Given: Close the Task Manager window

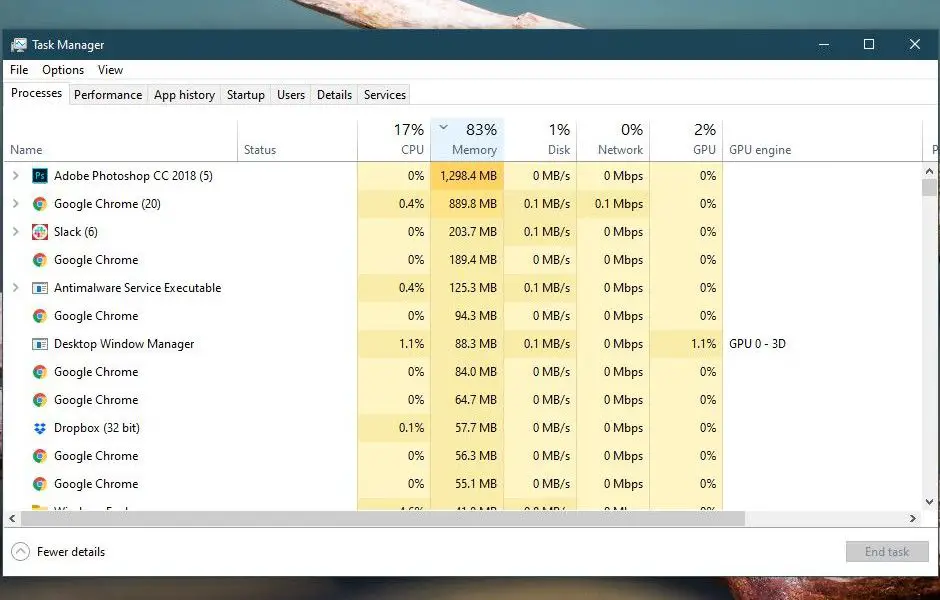Looking at the screenshot, I should tap(915, 44).
